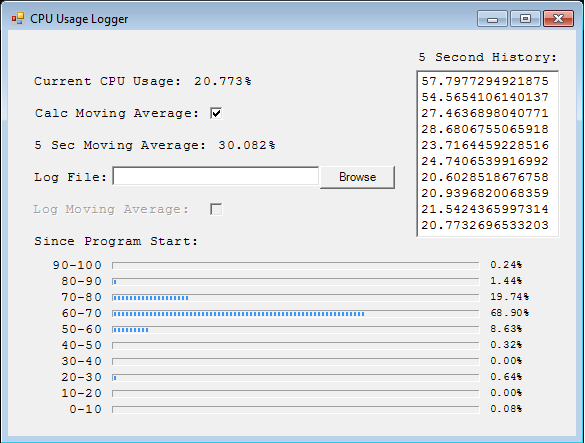The width and height of the screenshot is (585, 443).
Task: Click the Current CPU Usage value label
Action: pos(222,81)
